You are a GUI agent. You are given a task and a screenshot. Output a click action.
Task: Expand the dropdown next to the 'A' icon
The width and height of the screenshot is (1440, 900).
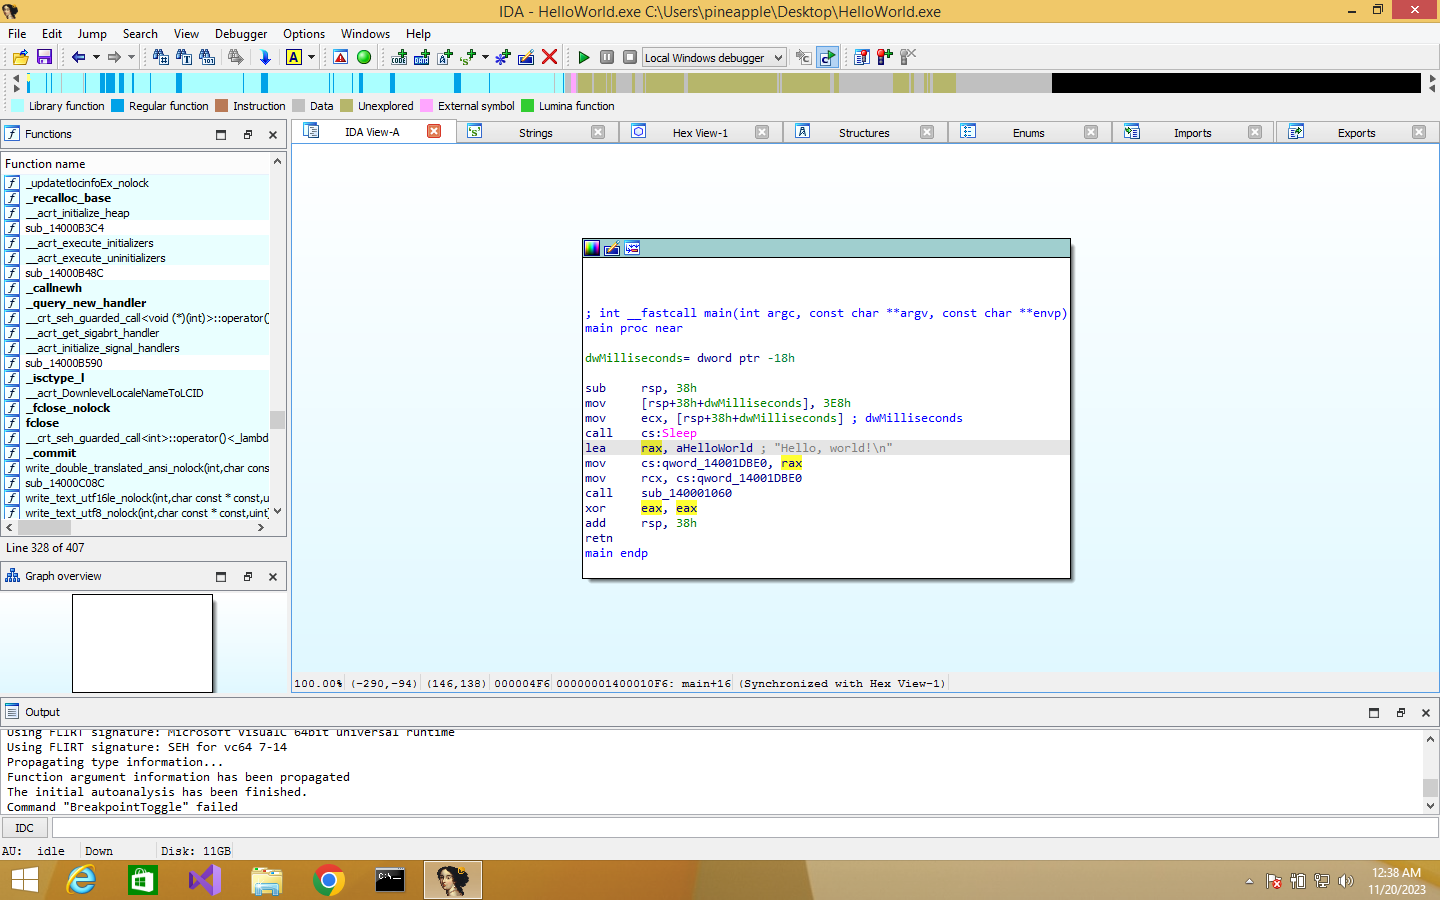click(x=311, y=57)
